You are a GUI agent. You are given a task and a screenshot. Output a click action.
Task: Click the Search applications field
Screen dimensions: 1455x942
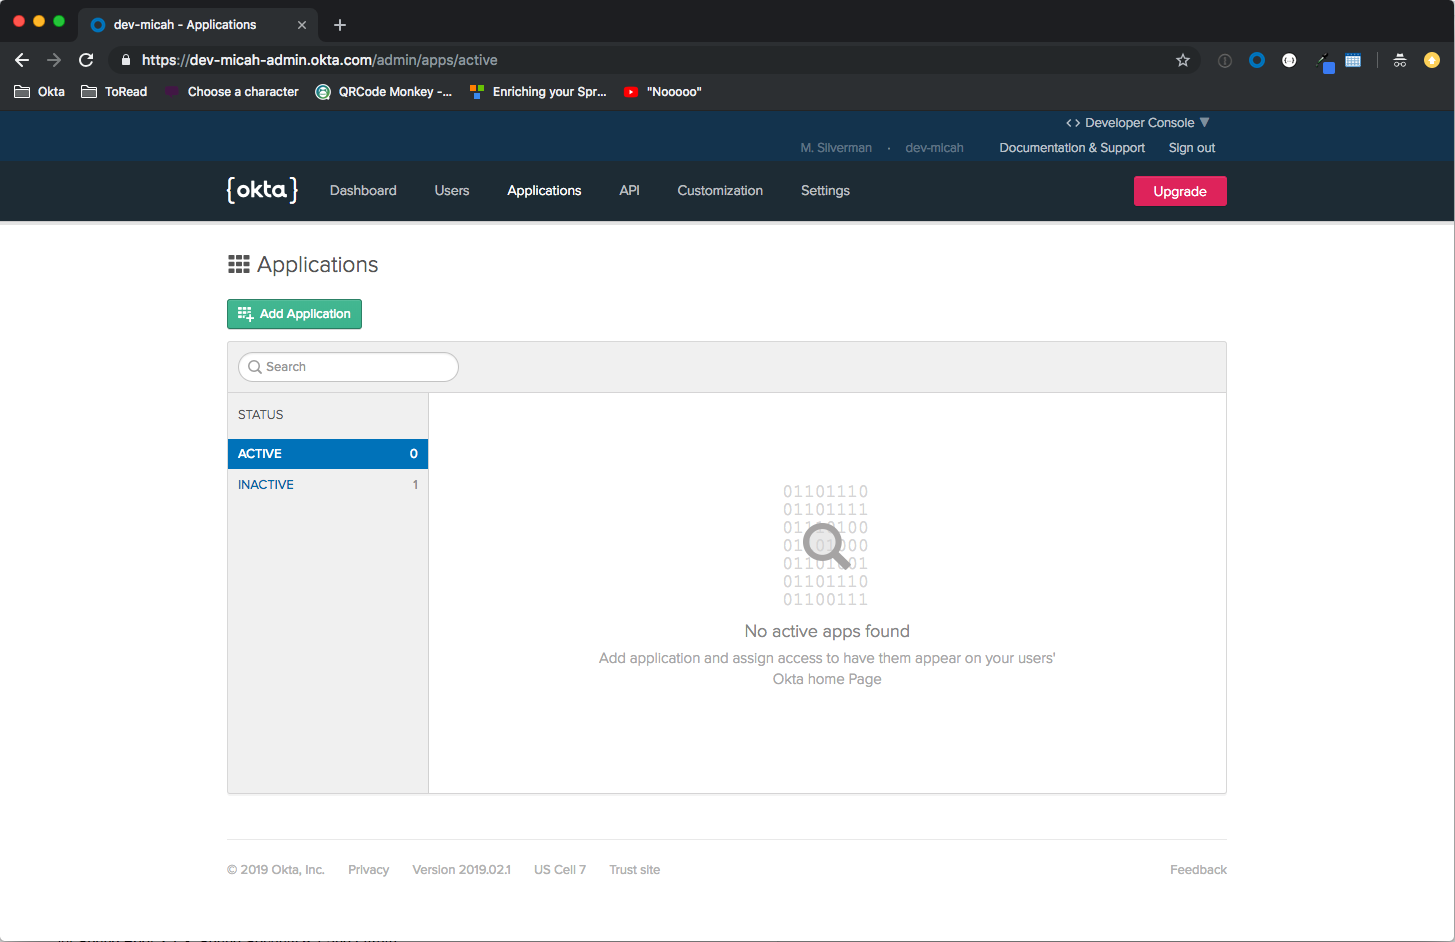coord(348,367)
